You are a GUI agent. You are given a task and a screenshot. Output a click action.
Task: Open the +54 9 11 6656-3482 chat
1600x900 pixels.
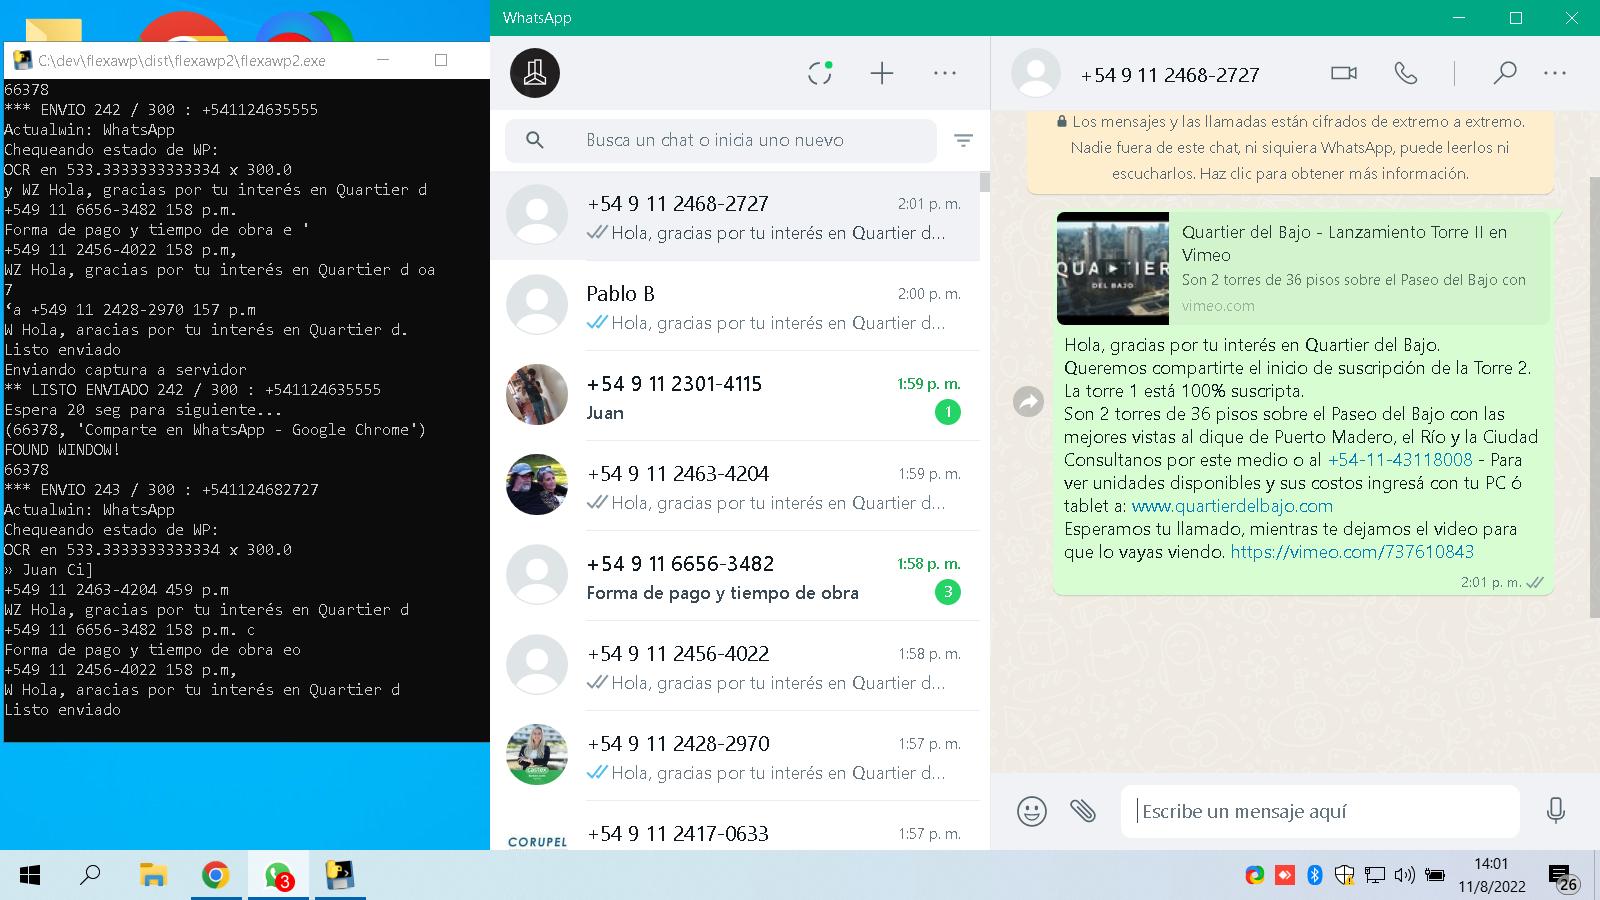point(735,576)
